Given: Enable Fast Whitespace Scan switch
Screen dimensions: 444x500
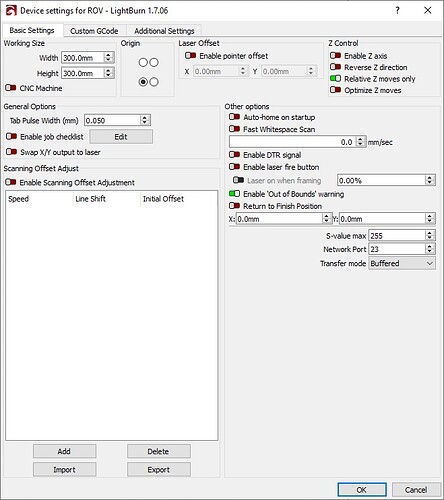Looking at the screenshot, I should (x=234, y=129).
